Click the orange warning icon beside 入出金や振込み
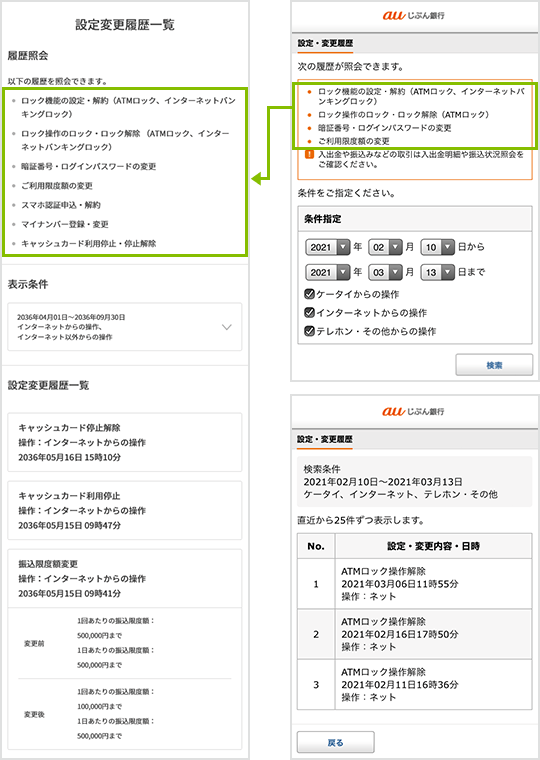 (309, 155)
